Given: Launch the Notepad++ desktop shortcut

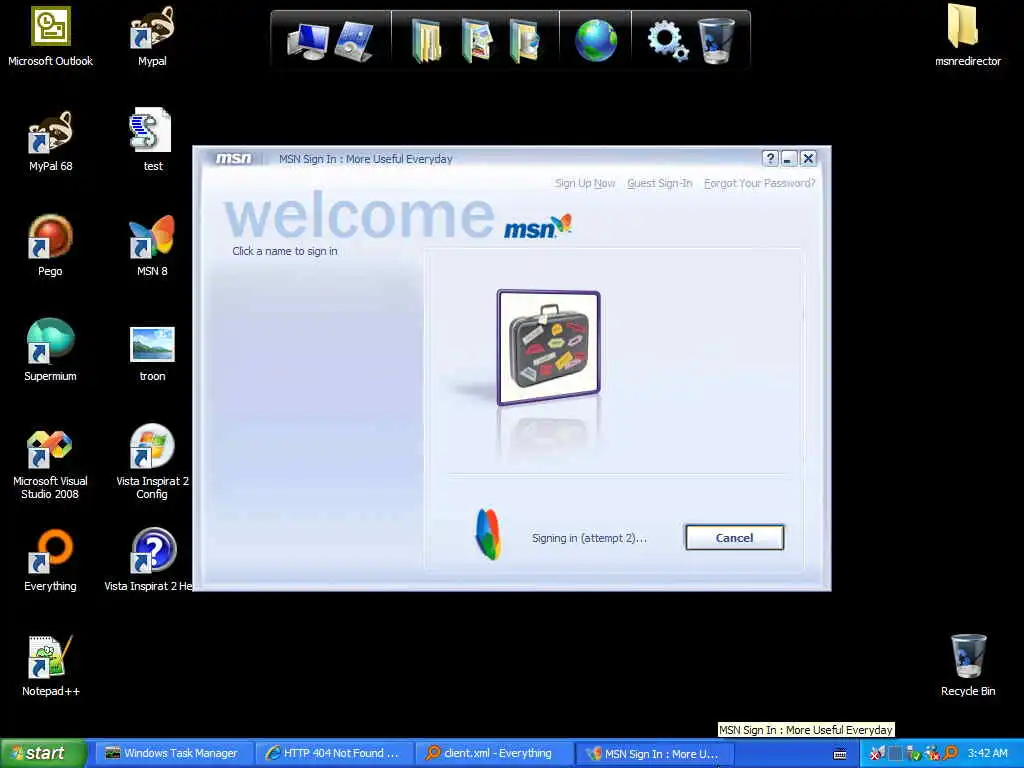Looking at the screenshot, I should click(50, 666).
